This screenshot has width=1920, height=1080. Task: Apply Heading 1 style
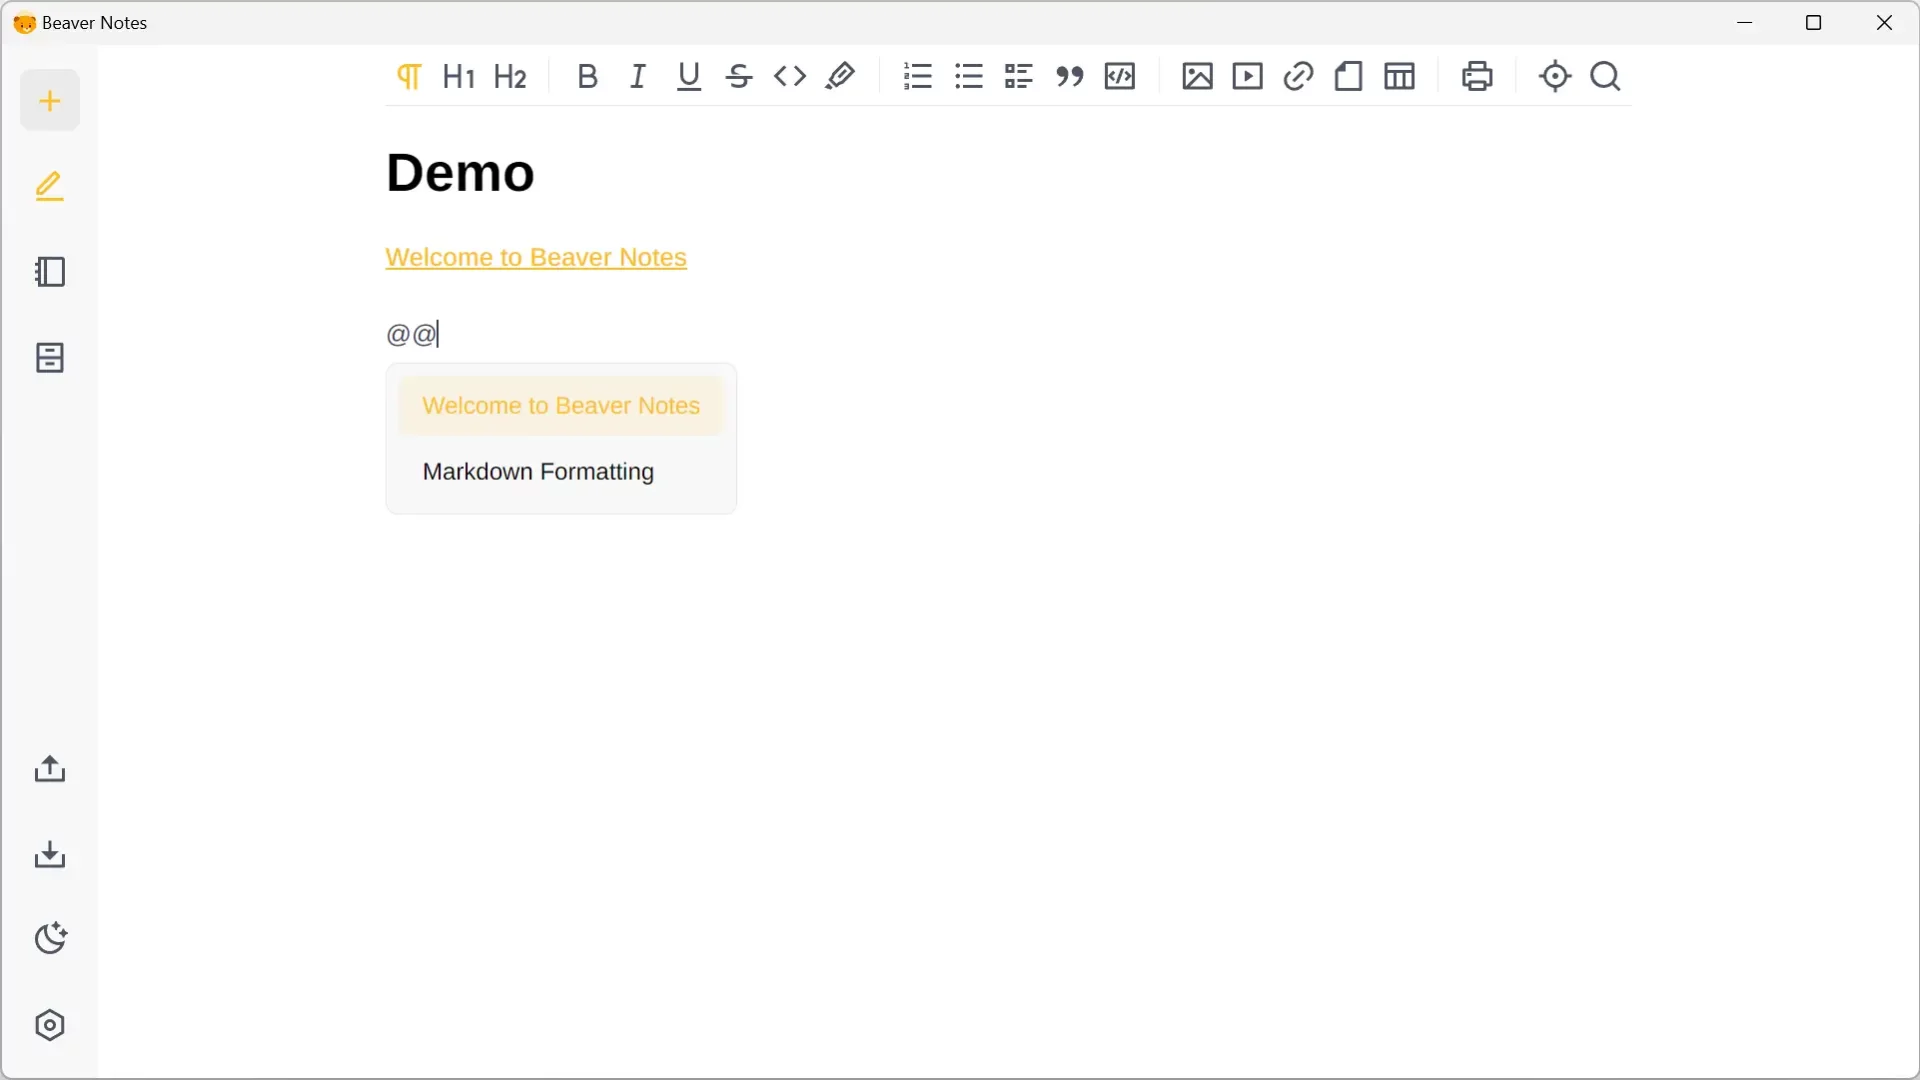click(459, 76)
